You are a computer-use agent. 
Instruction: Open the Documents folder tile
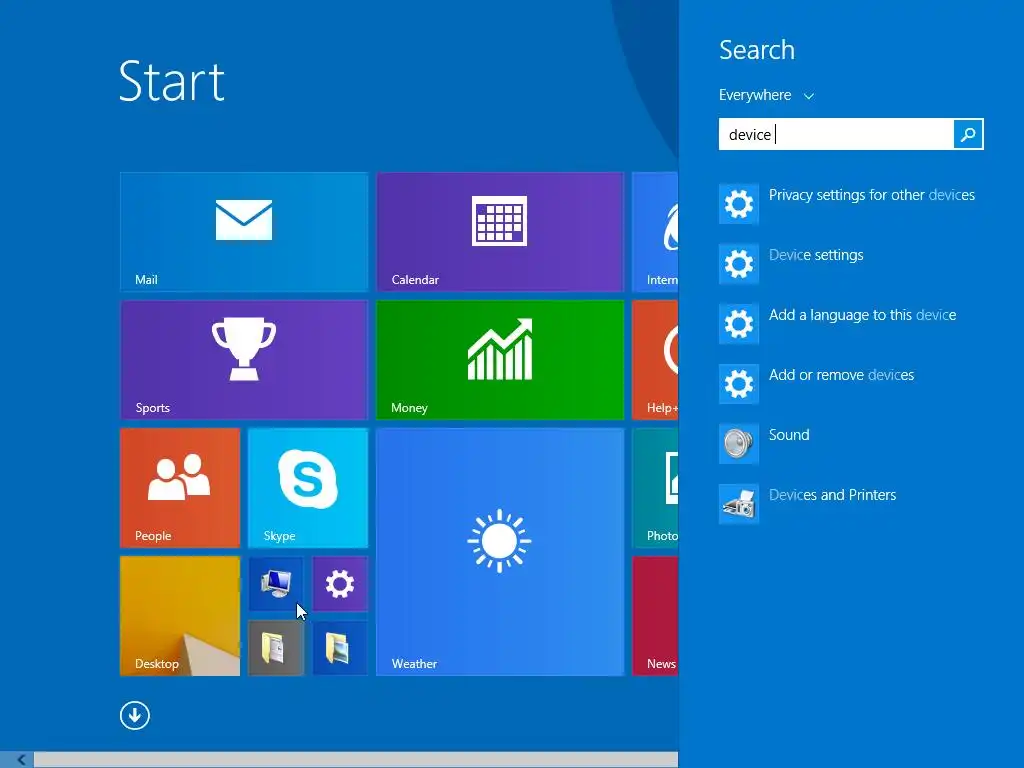coord(276,648)
